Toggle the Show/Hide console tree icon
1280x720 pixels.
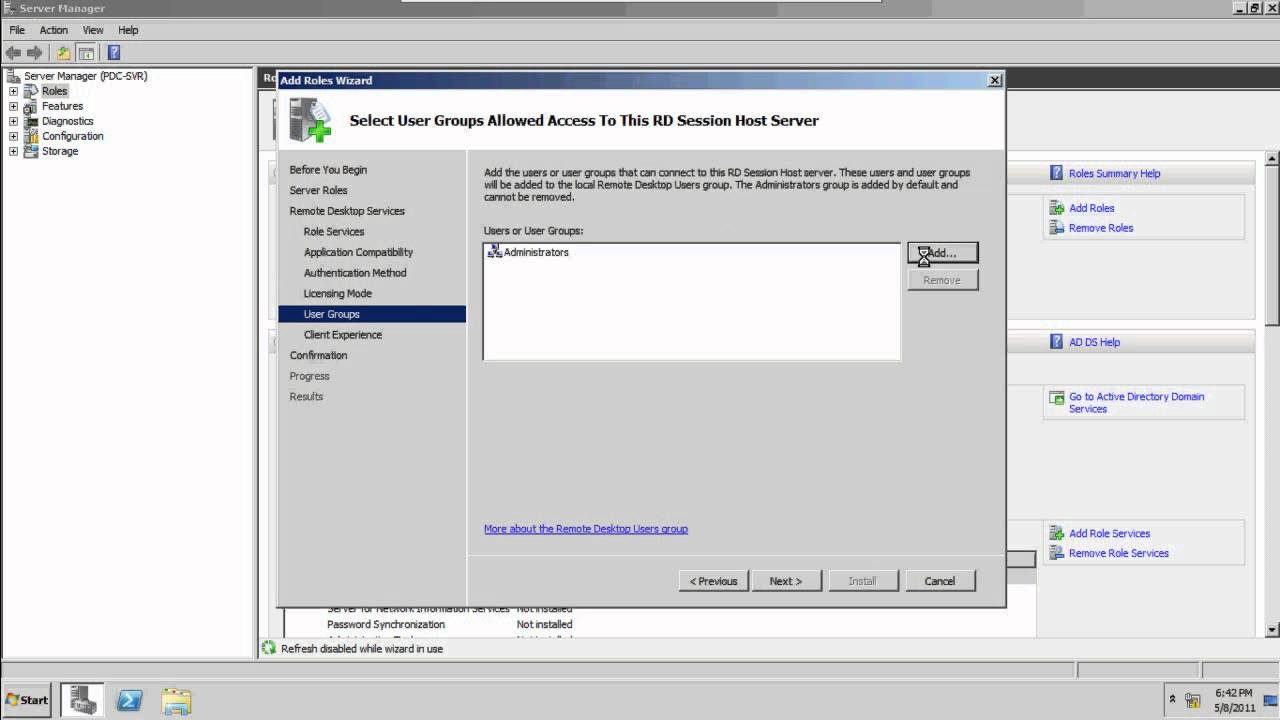click(x=87, y=53)
